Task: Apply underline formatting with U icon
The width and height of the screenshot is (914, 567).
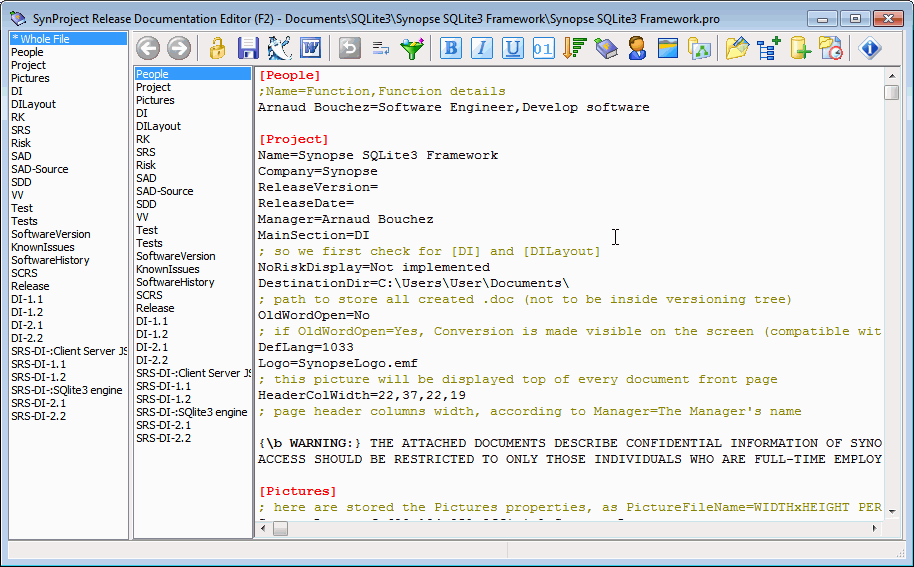Action: pos(512,48)
